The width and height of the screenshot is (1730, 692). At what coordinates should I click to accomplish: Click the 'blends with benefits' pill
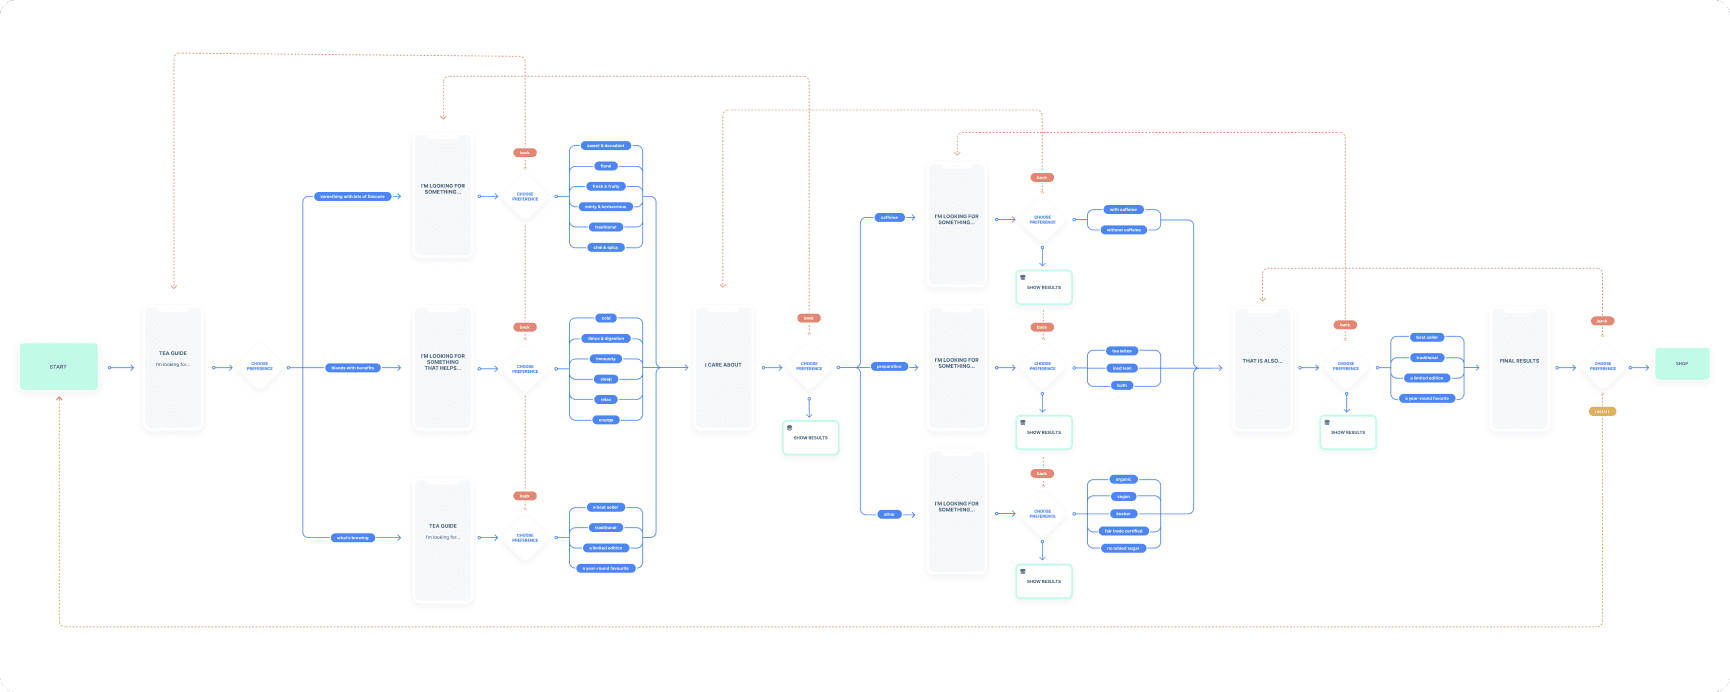coord(352,368)
